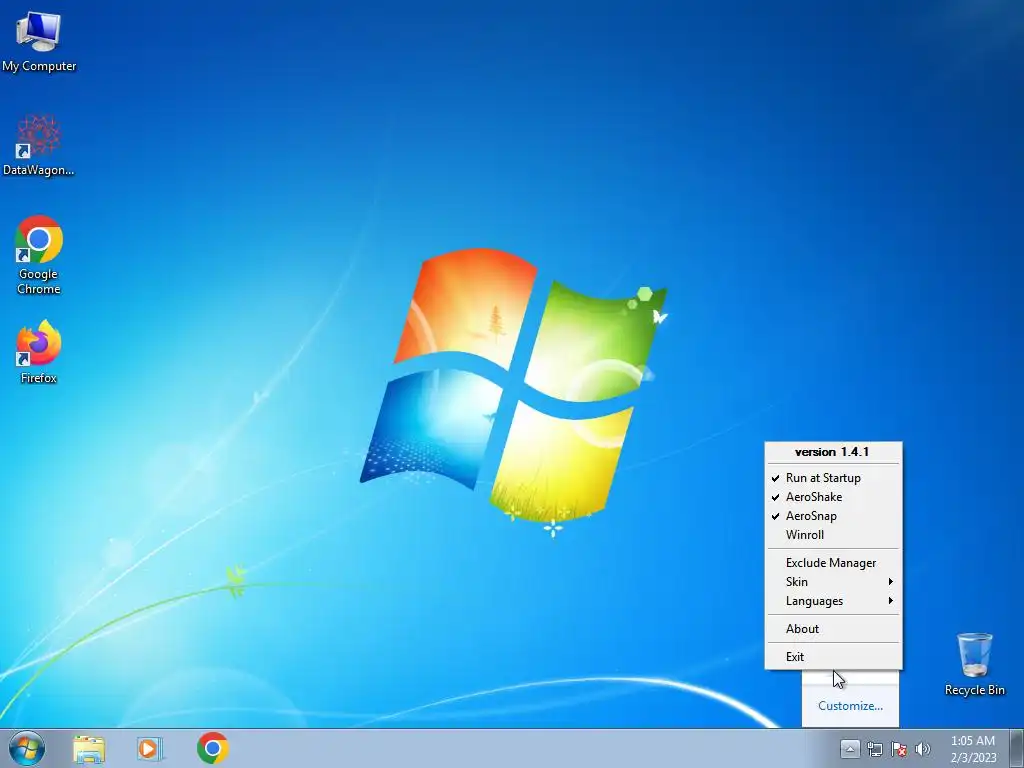Enable the Winroll option
The width and height of the screenshot is (1024, 768).
(x=833, y=535)
